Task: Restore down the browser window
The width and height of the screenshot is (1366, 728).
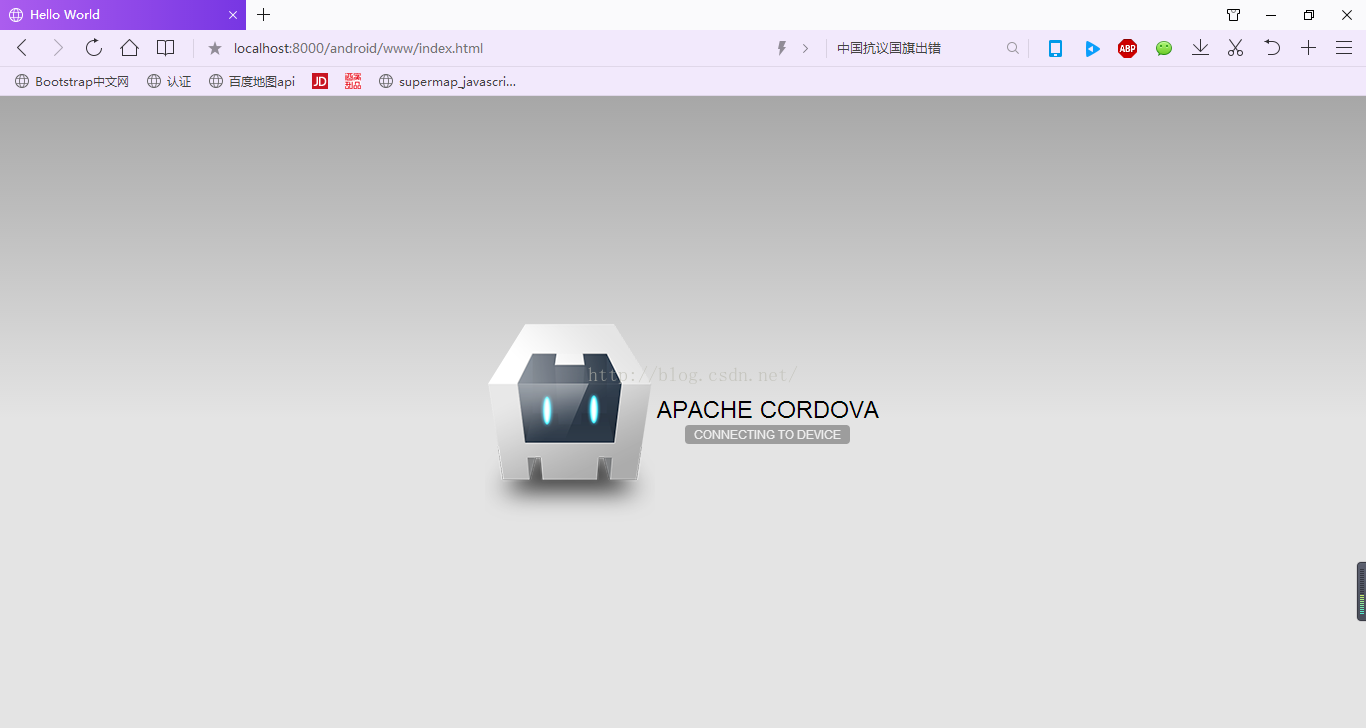Action: pos(1309,15)
